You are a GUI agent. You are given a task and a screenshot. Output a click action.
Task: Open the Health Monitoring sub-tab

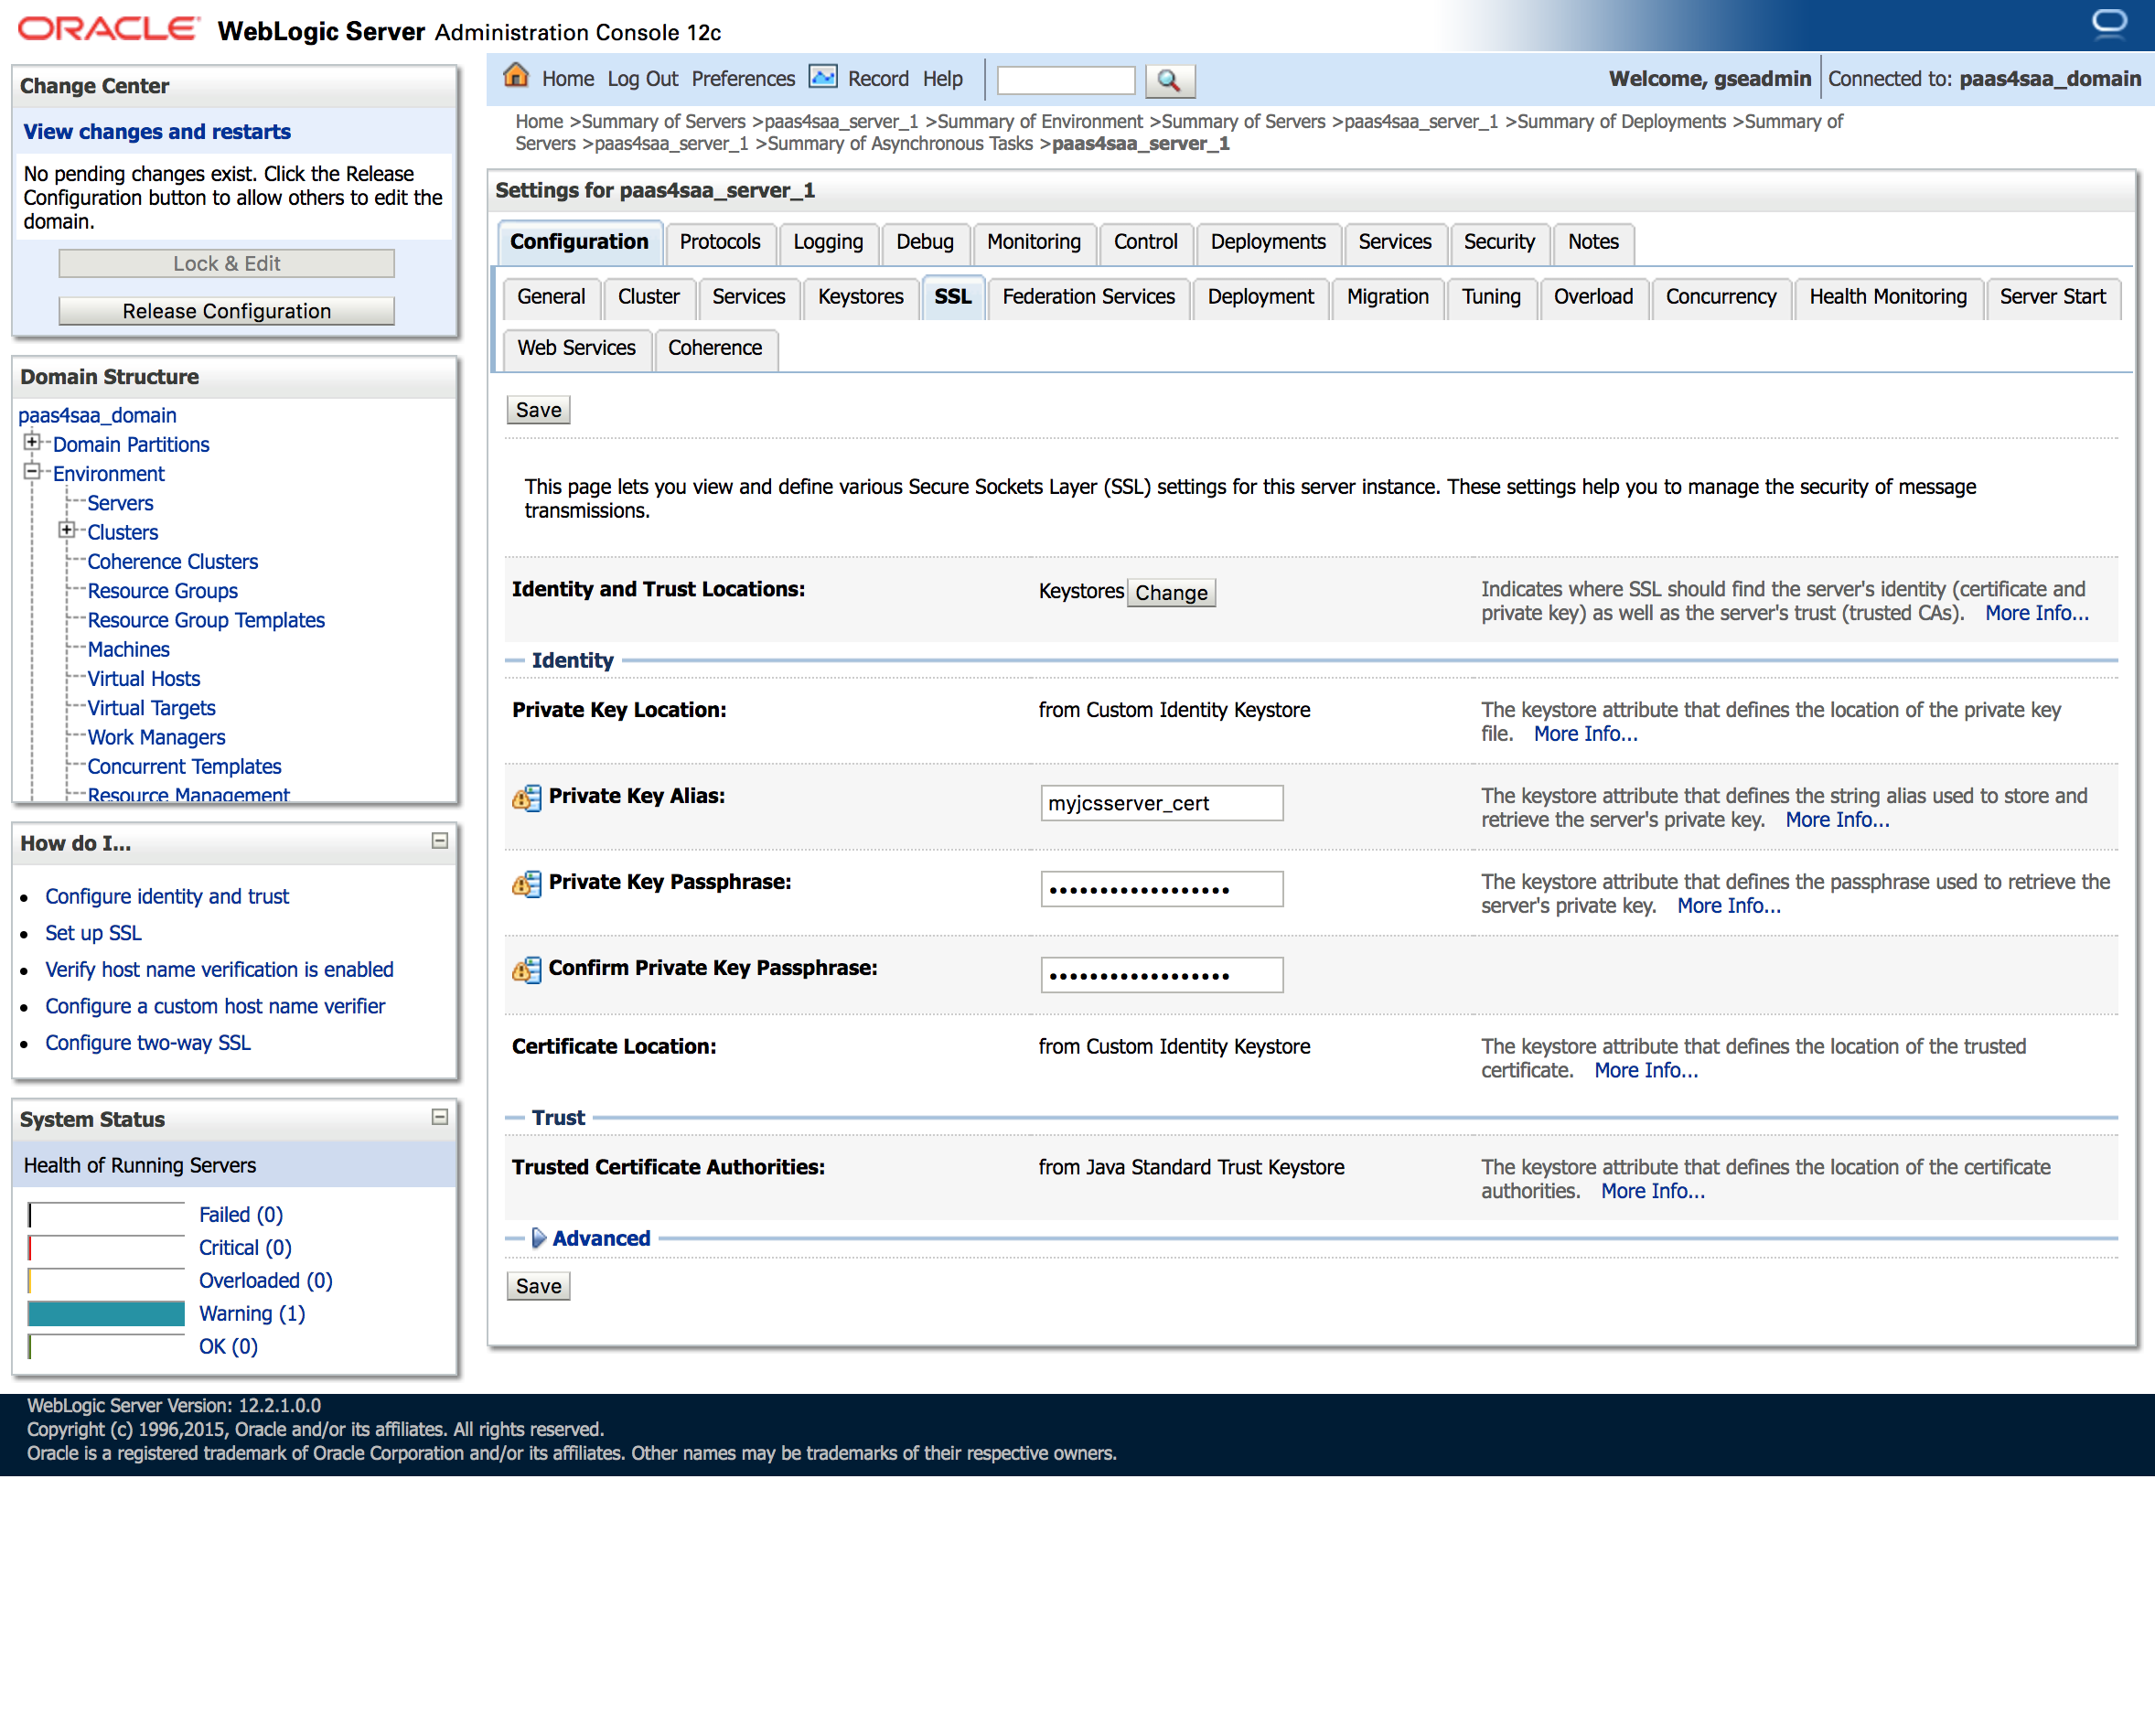(1887, 297)
